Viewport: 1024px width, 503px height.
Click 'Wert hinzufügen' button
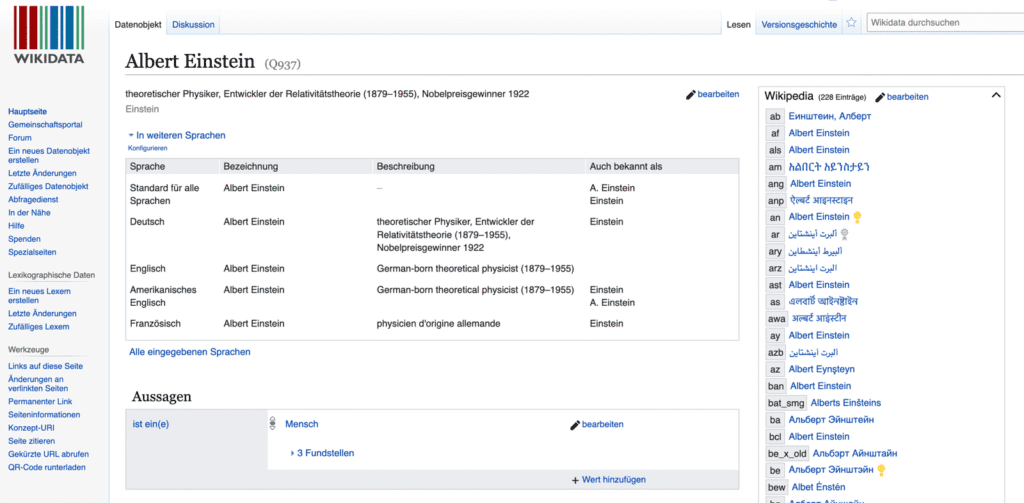pos(609,479)
